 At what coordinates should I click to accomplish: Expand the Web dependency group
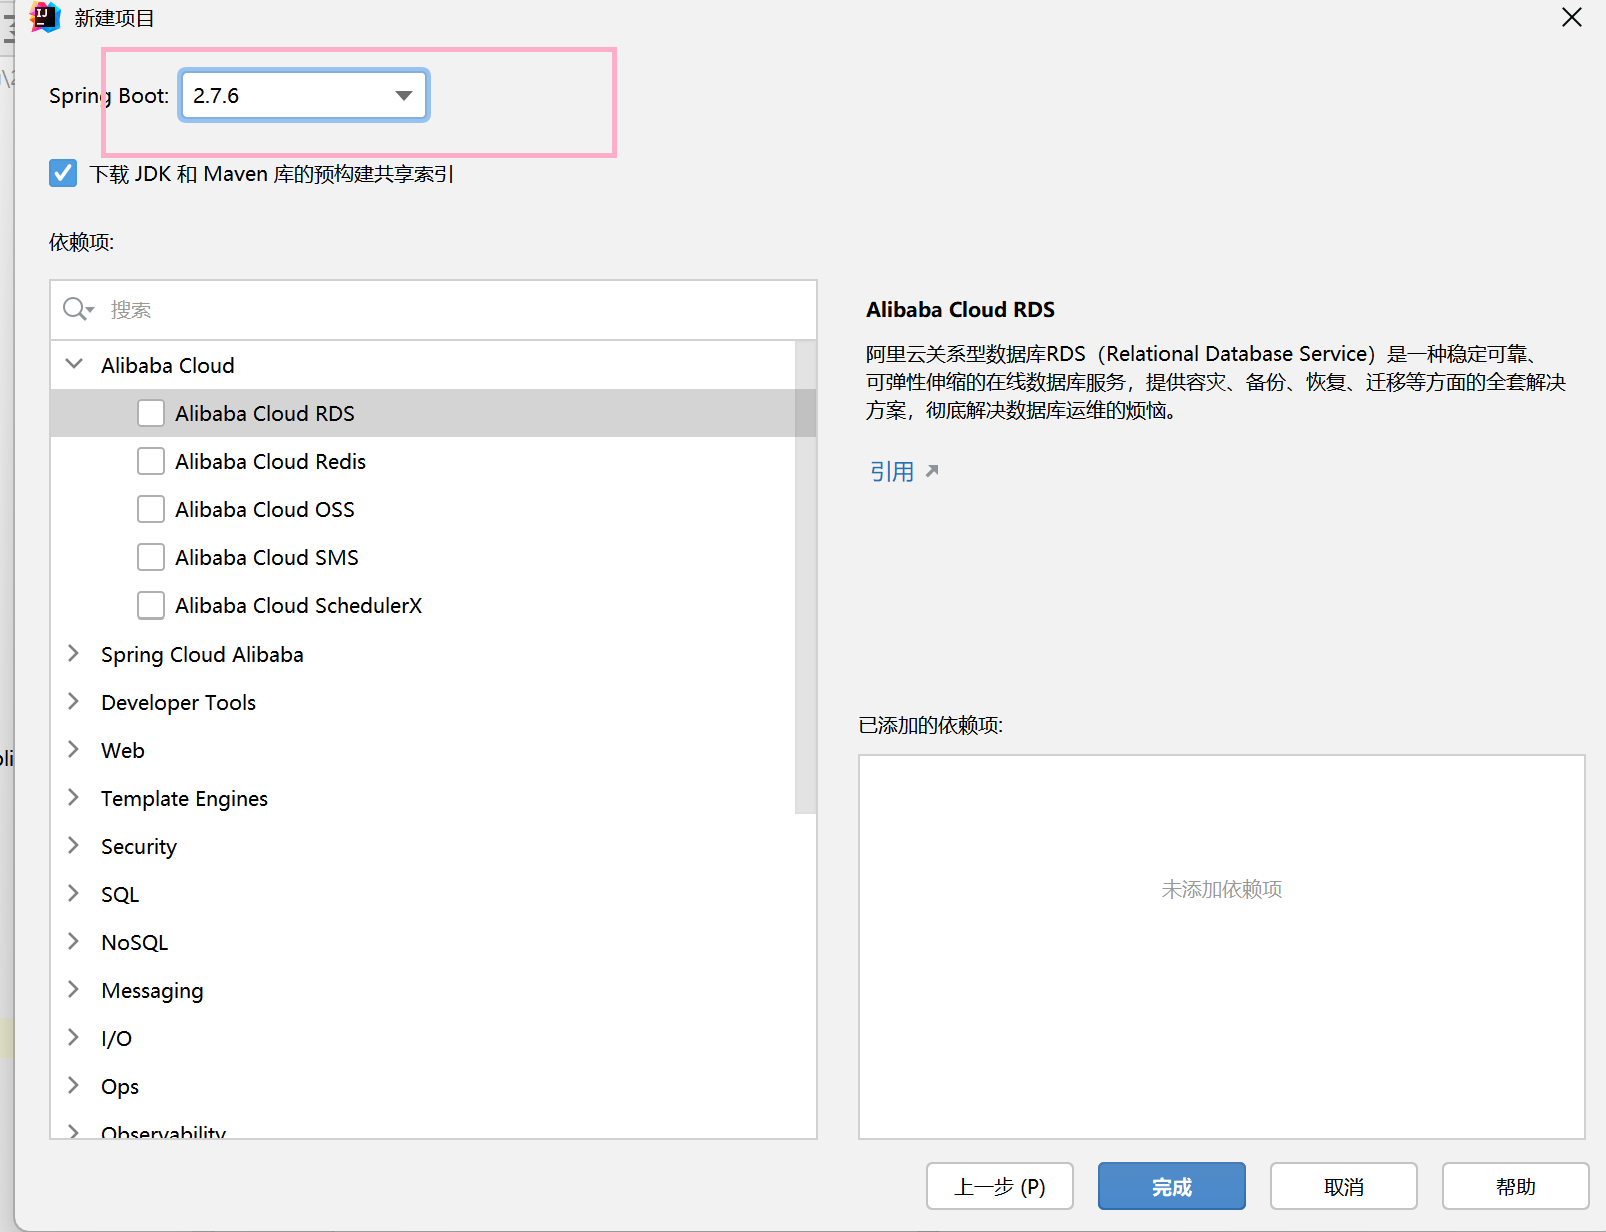(73, 749)
